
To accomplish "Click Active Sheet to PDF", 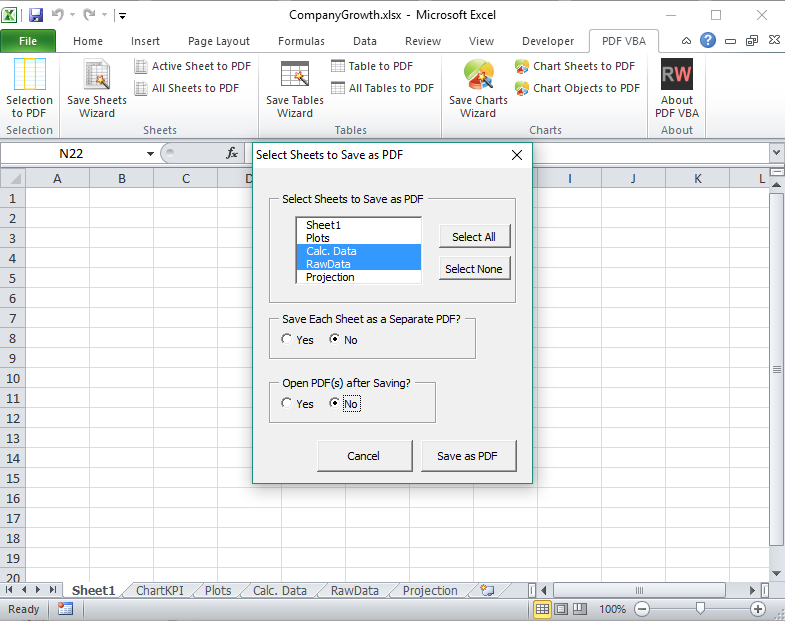I will [x=193, y=66].
